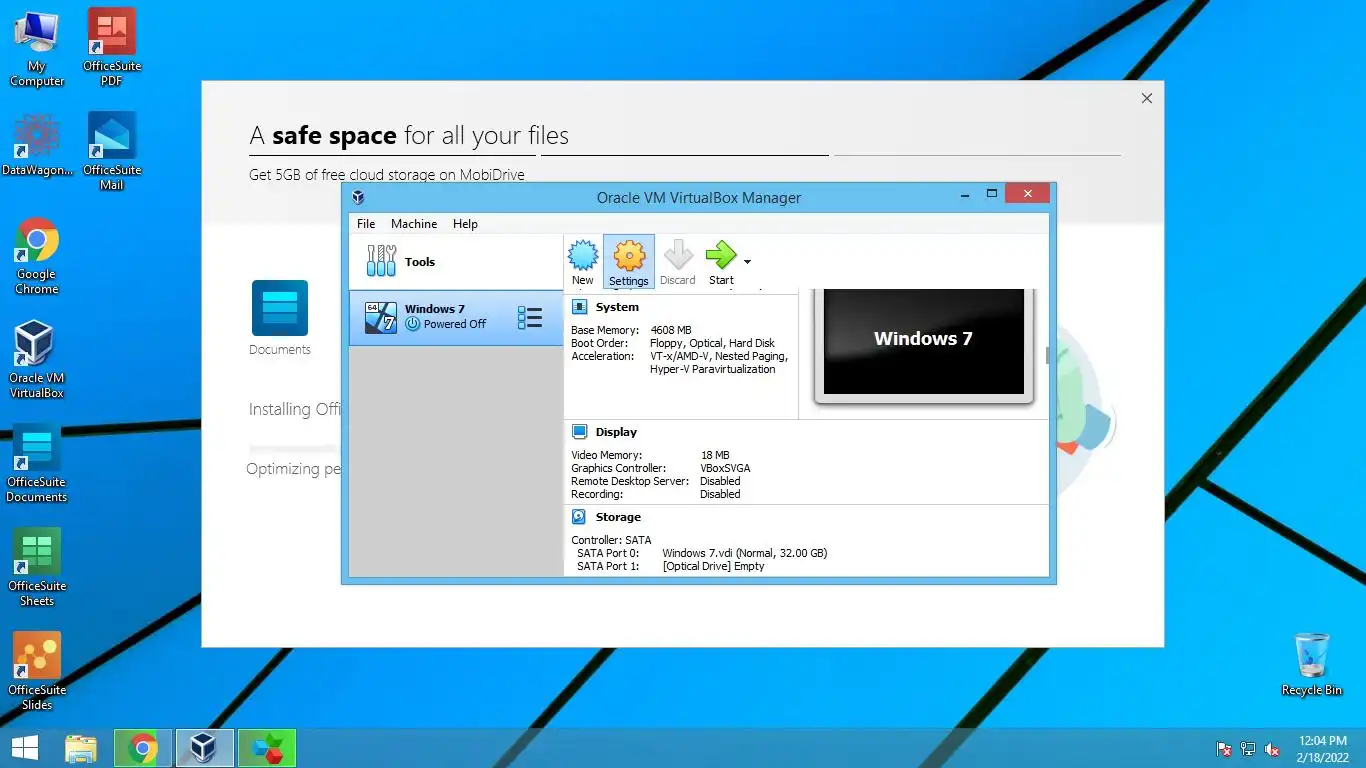Viewport: 1366px width, 768px height.
Task: Click the Windows 7 preview thumbnail
Action: [x=923, y=343]
